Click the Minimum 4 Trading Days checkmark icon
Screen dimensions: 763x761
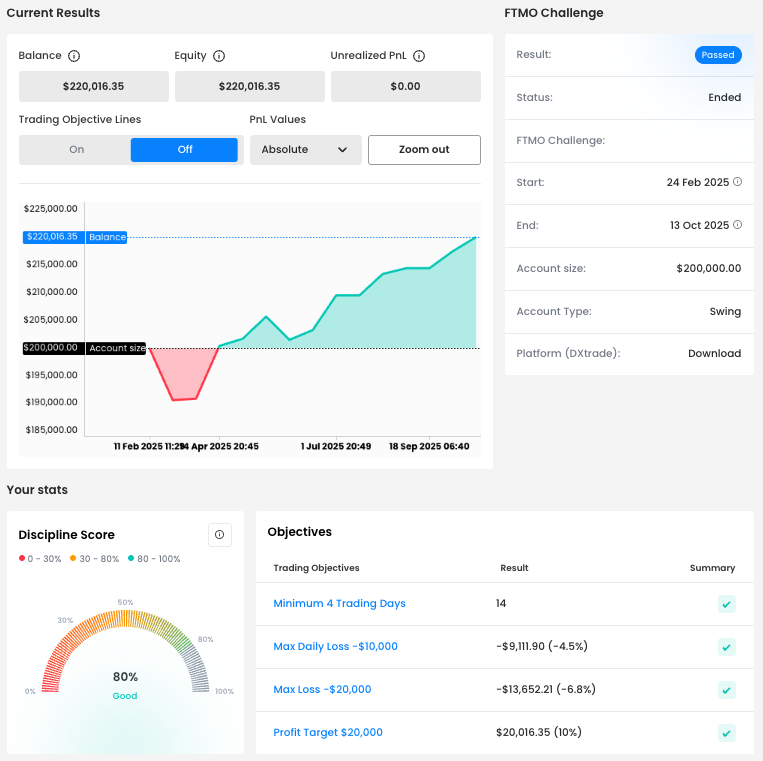pos(727,604)
